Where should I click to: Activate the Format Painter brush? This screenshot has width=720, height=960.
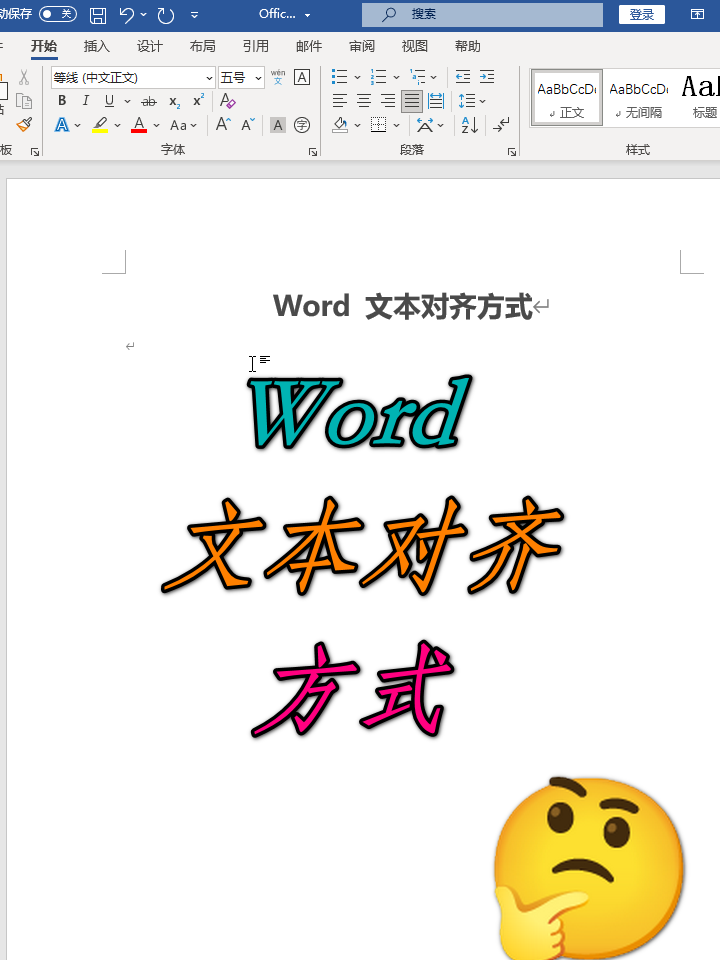click(24, 124)
